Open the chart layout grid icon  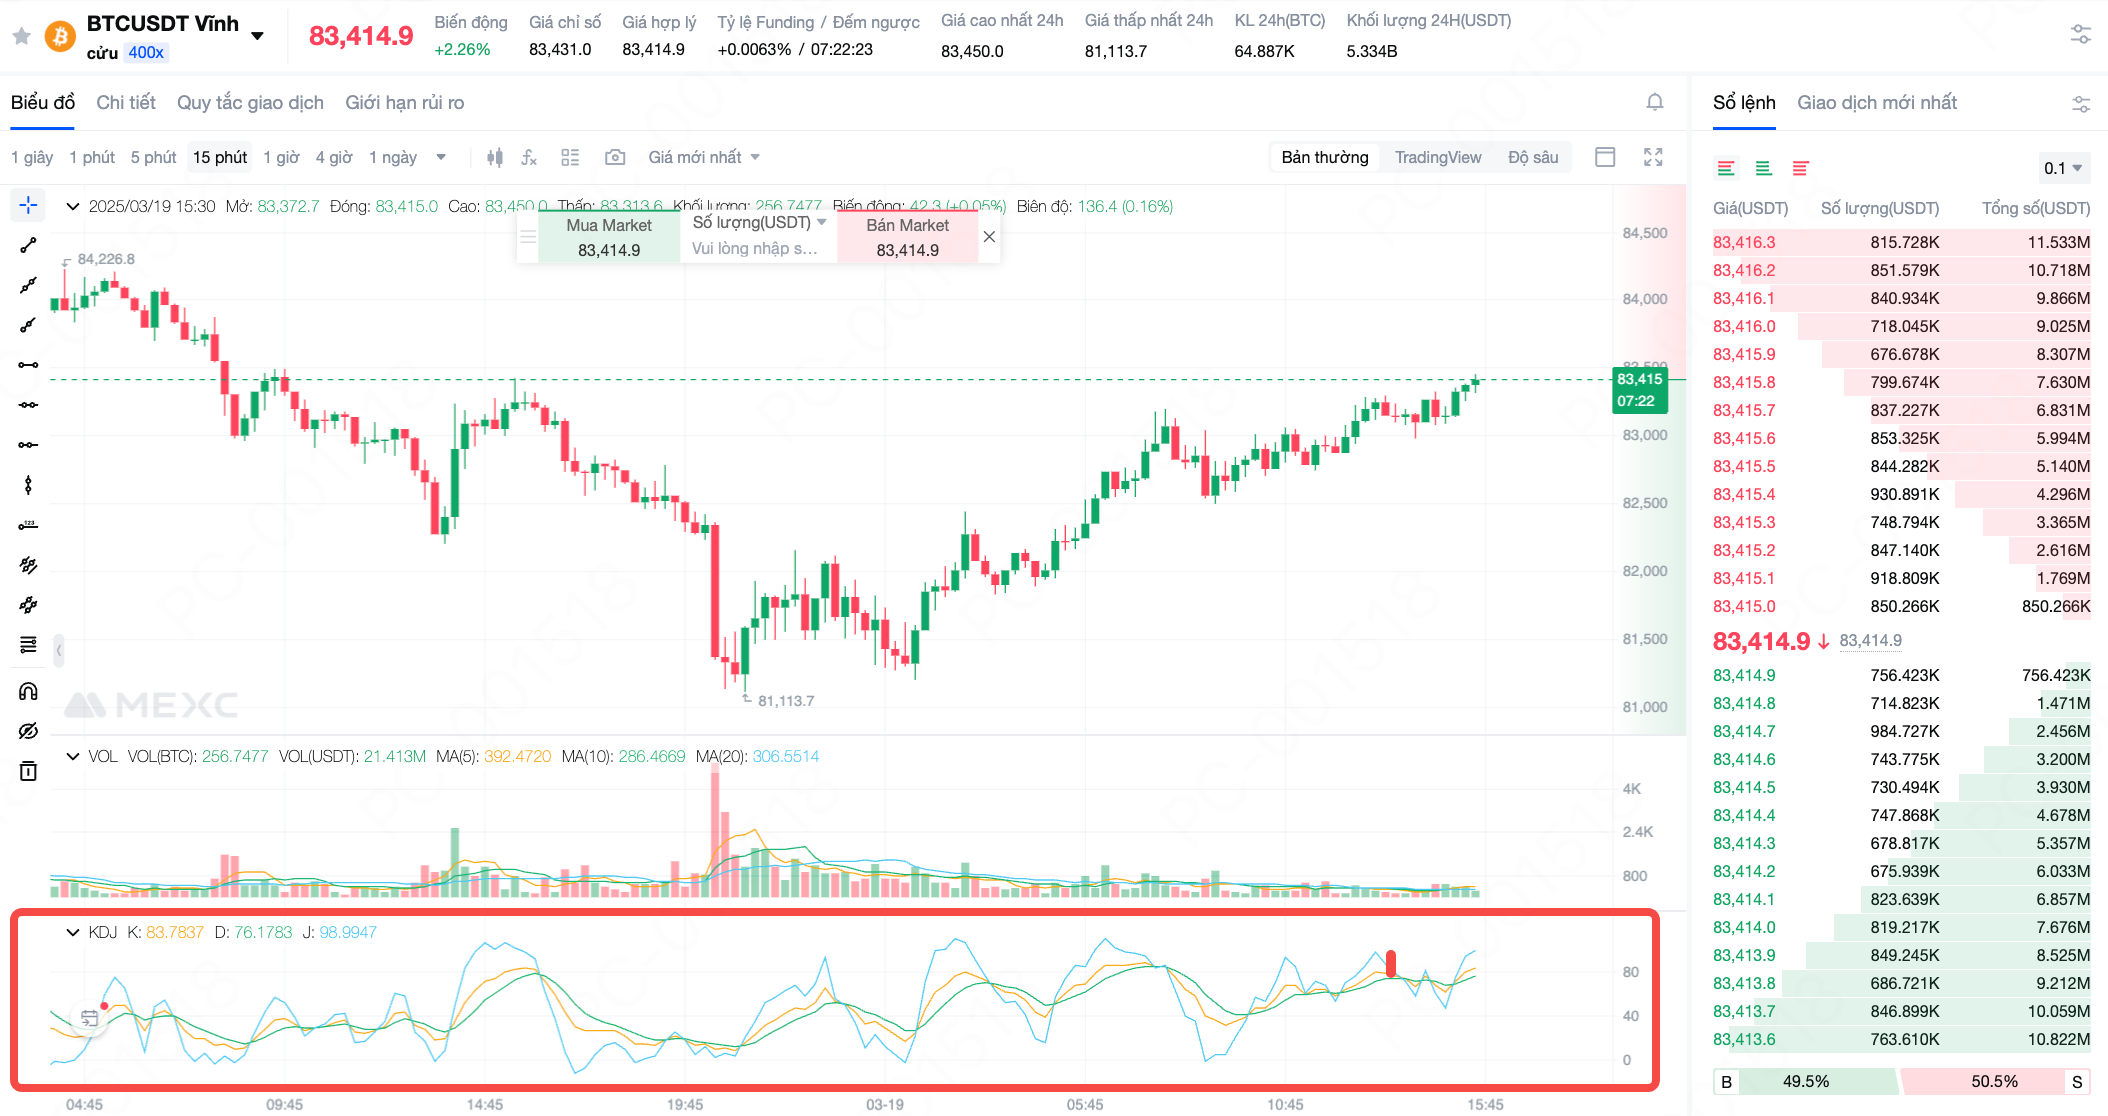coord(570,157)
